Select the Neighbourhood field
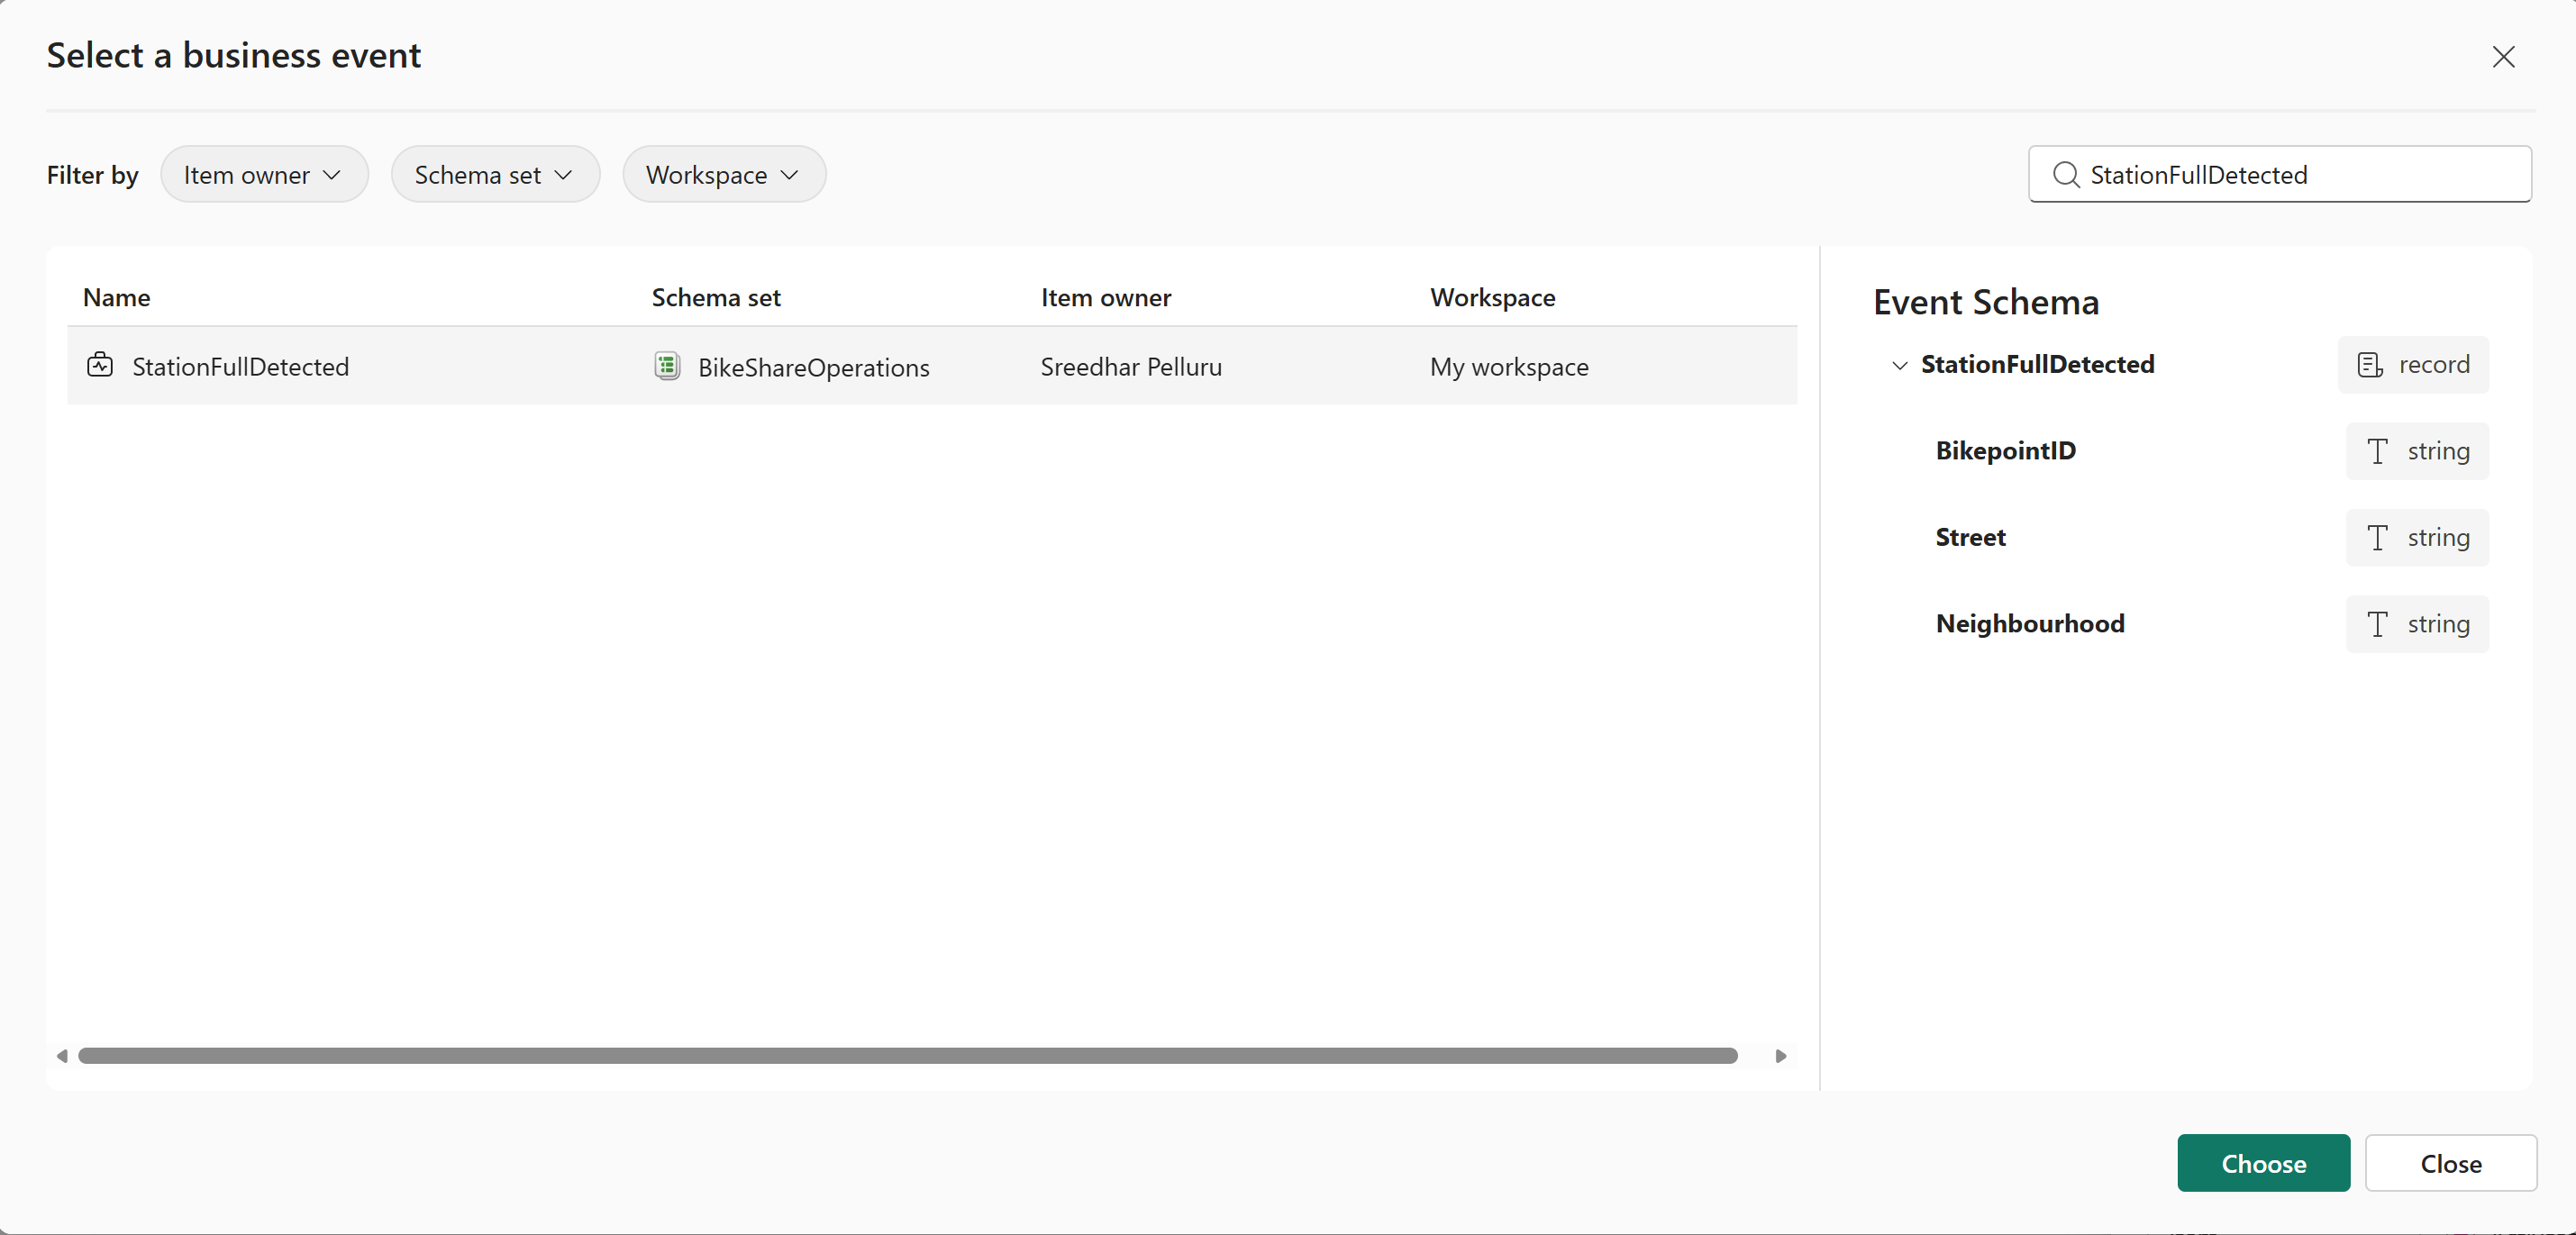2576x1235 pixels. pos(2030,624)
